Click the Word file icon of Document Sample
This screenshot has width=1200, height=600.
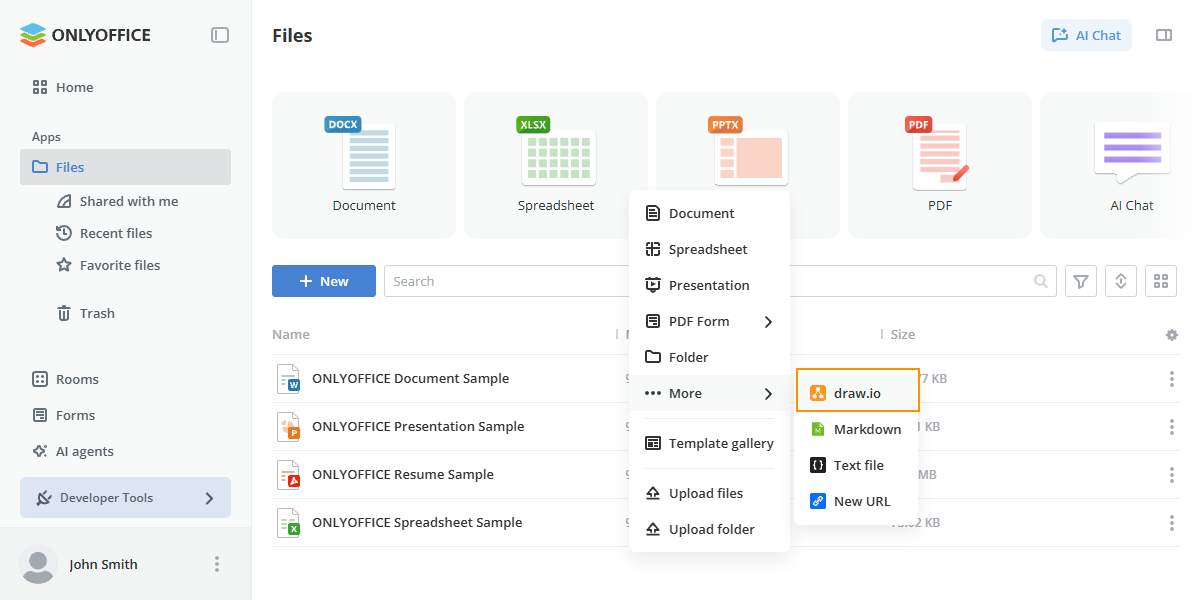click(288, 379)
